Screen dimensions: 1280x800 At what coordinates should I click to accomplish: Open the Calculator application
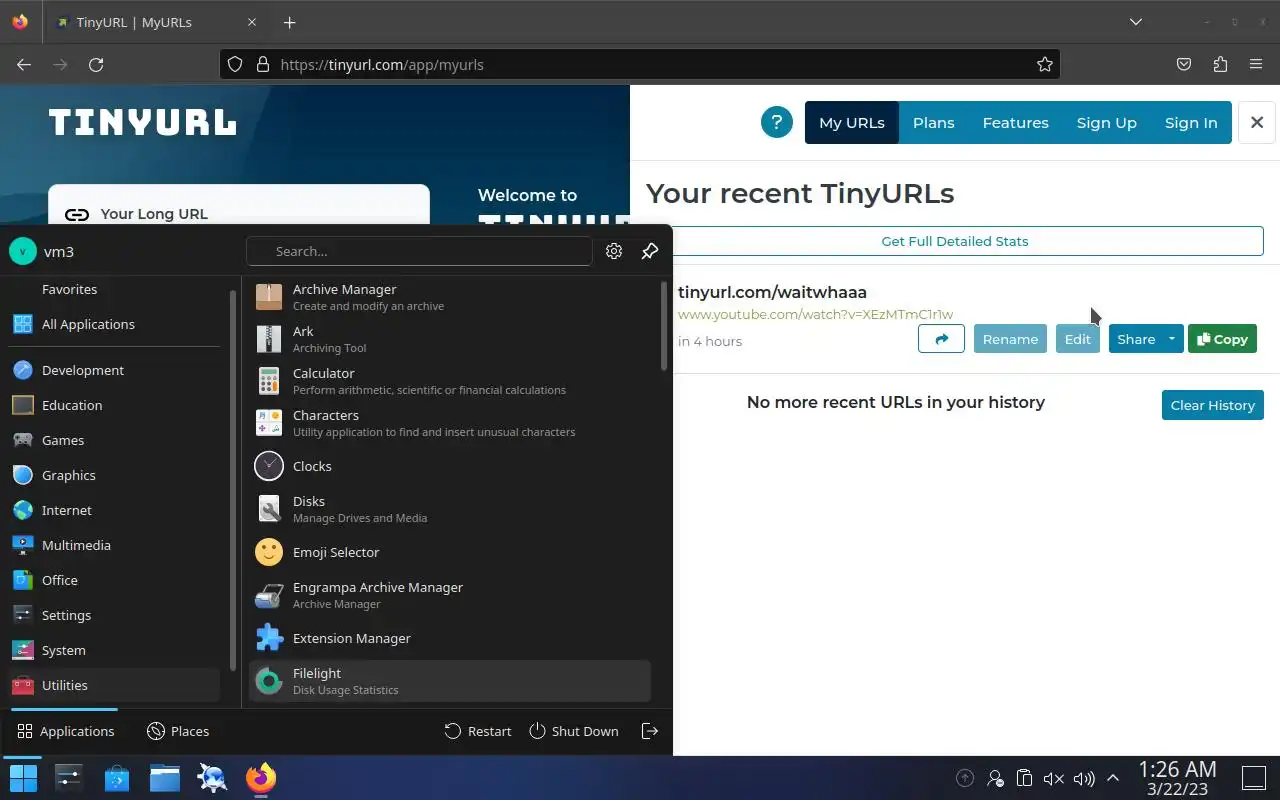pyautogui.click(x=450, y=381)
